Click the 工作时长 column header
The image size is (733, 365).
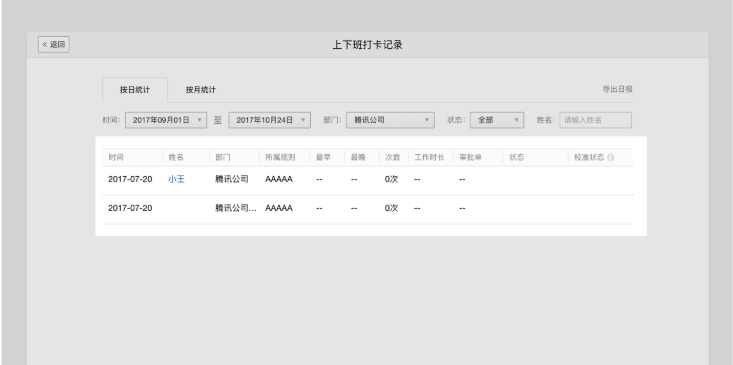[x=429, y=157]
